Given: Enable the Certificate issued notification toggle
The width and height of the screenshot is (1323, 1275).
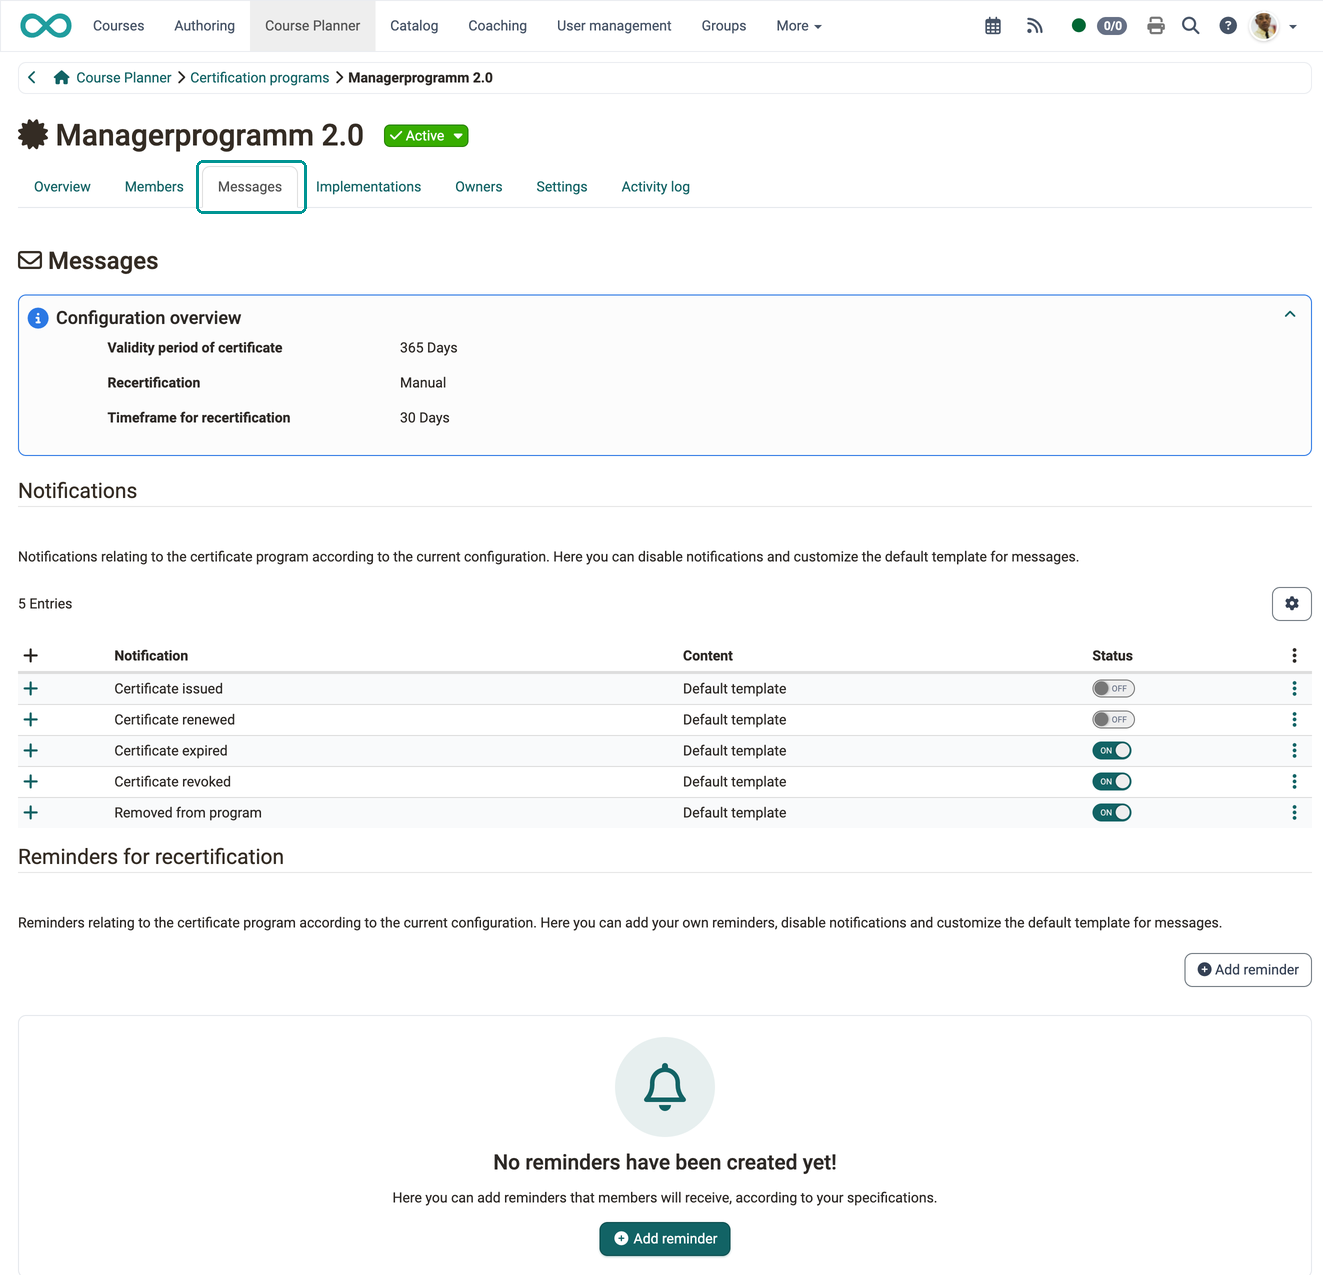Looking at the screenshot, I should tap(1113, 688).
